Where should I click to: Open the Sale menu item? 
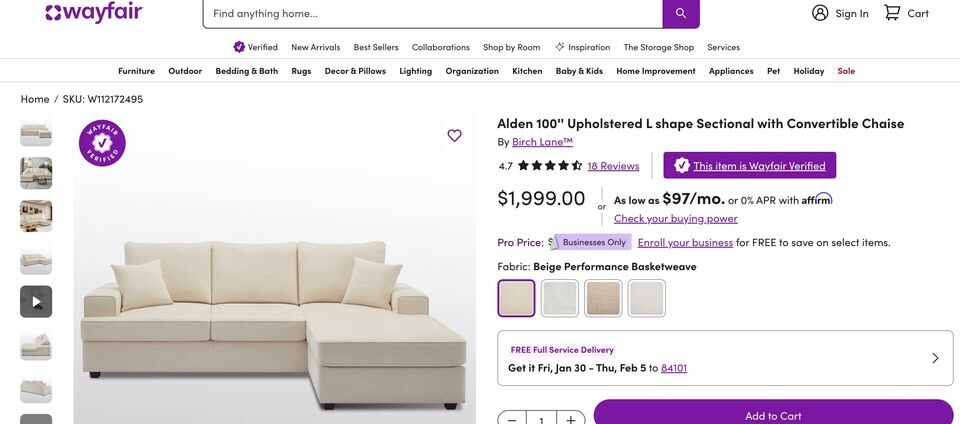click(x=846, y=71)
